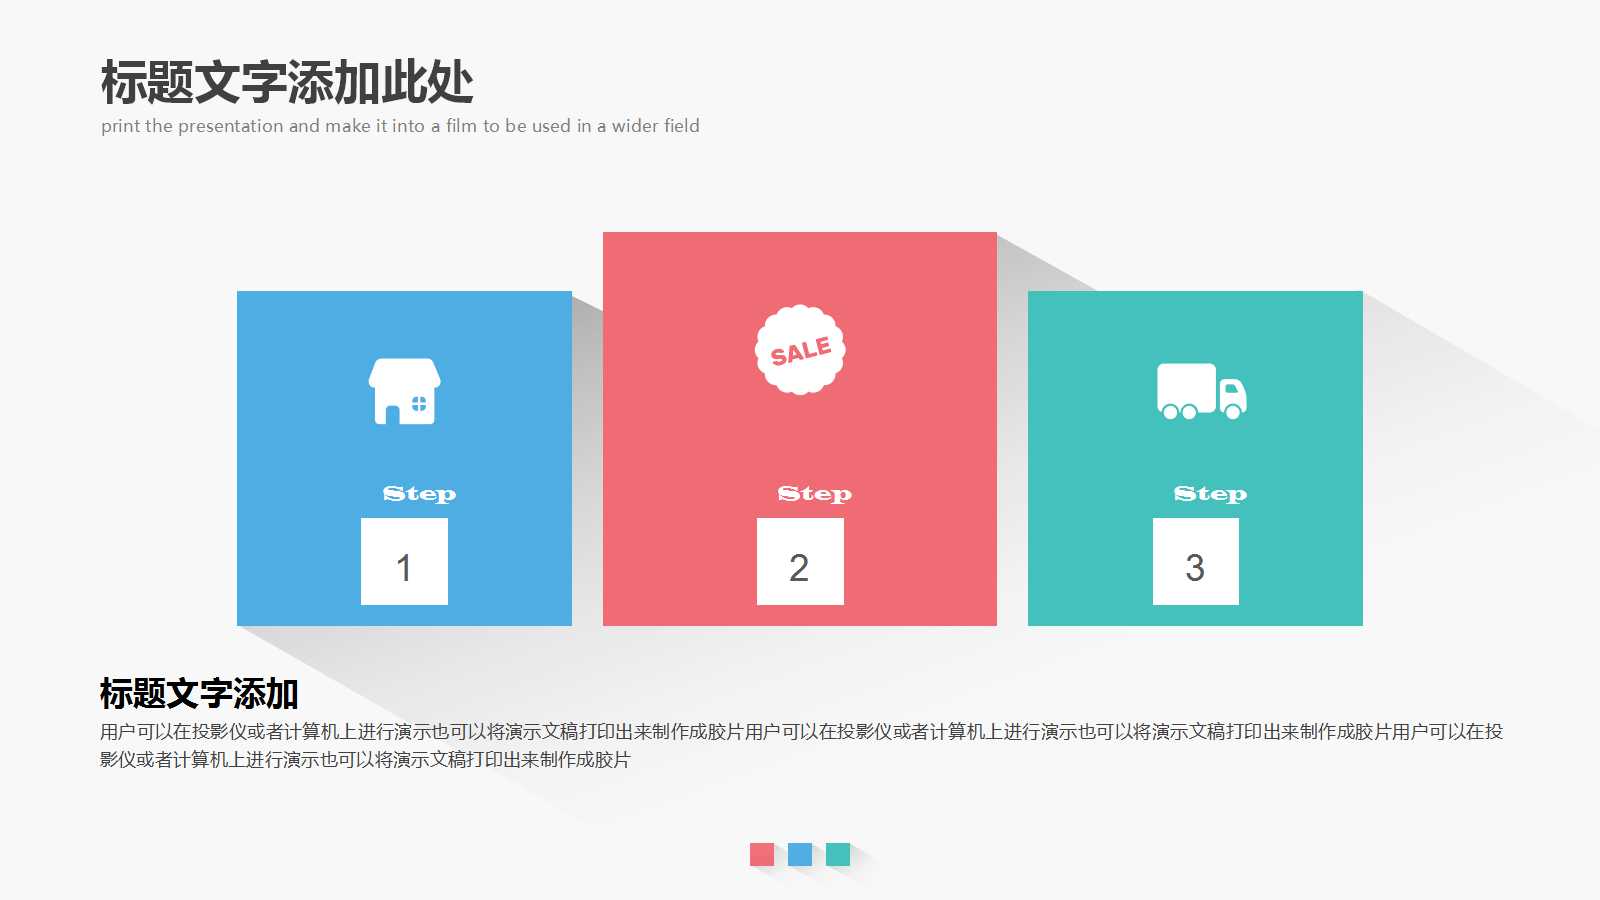The height and width of the screenshot is (900, 1600).
Task: Click the delivery truck icon
Action: tap(1199, 390)
